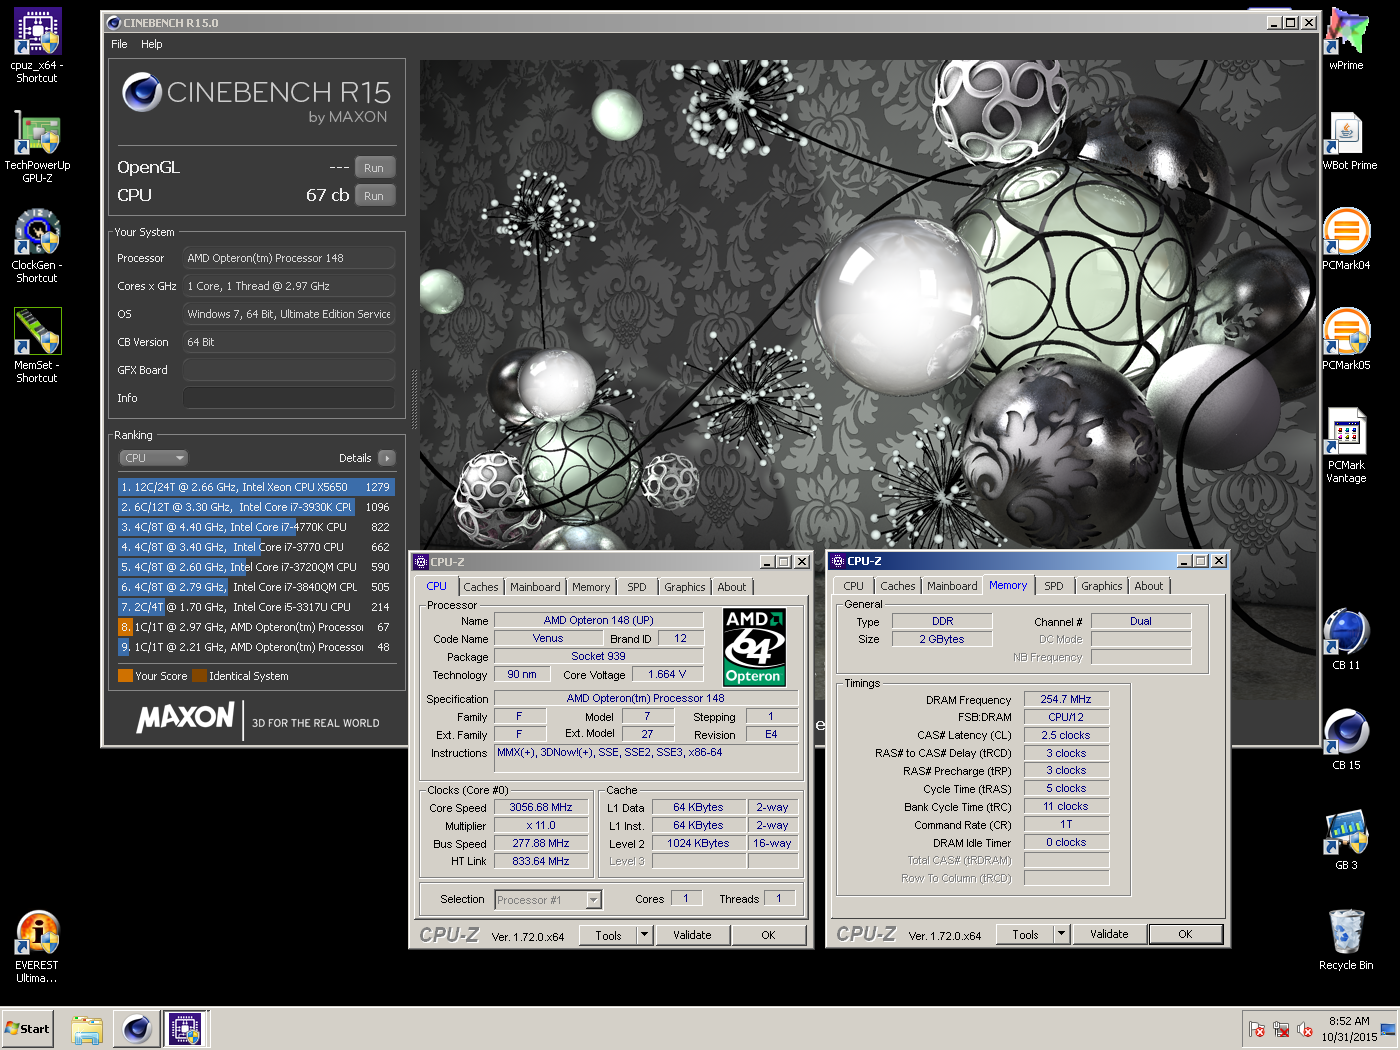Click Tools button in left CPU-Z
The width and height of the screenshot is (1400, 1050).
pos(608,936)
